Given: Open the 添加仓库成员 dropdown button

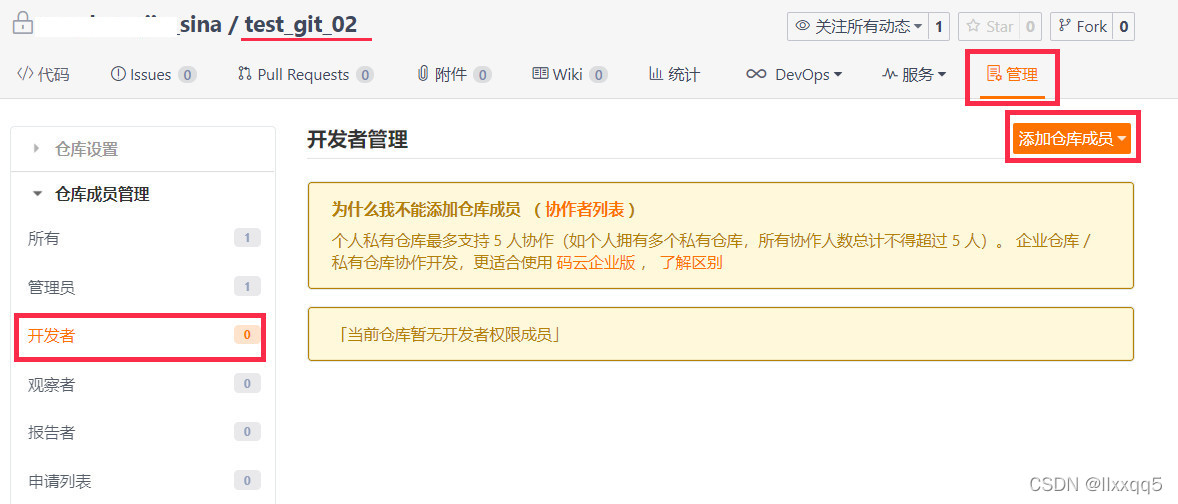Looking at the screenshot, I should [1072, 138].
